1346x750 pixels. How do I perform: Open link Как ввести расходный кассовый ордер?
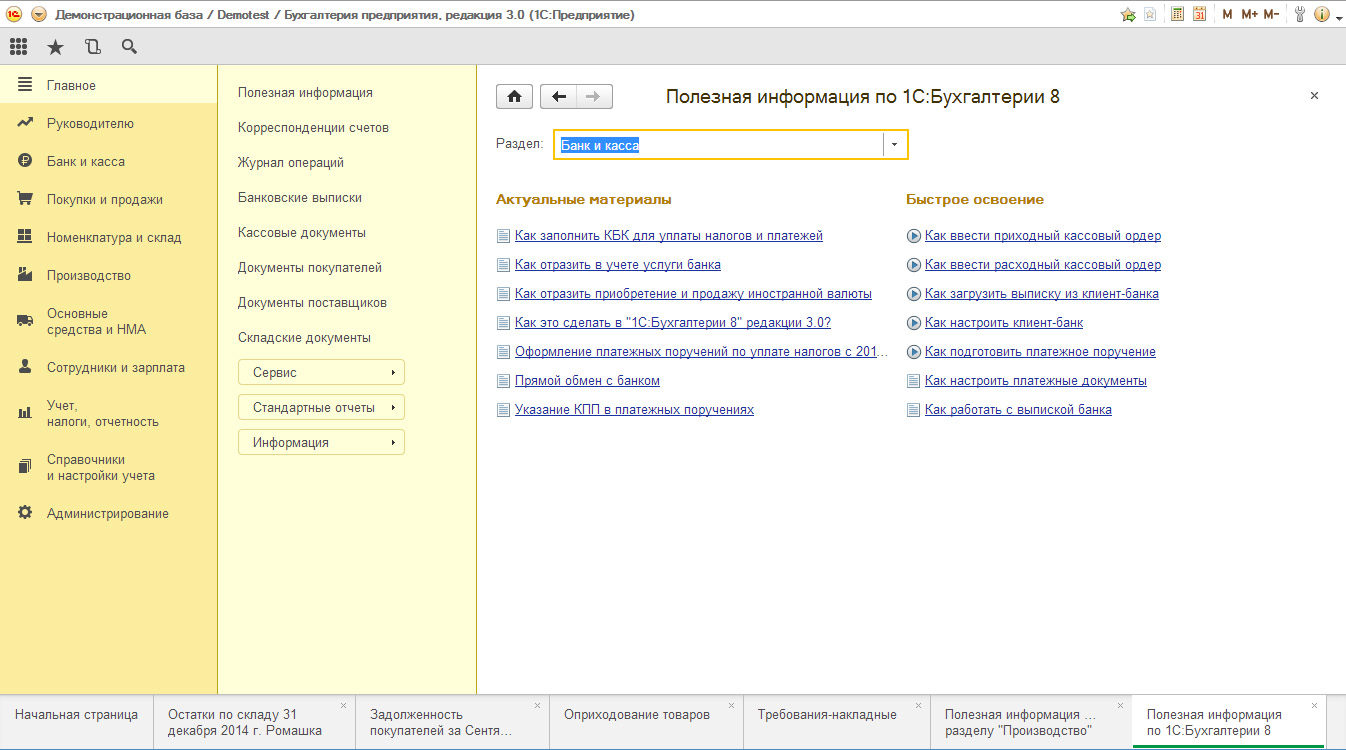(x=1043, y=265)
